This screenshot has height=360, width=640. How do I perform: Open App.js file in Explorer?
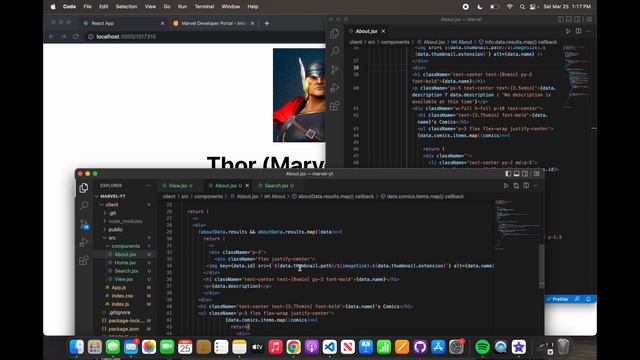coord(119,288)
